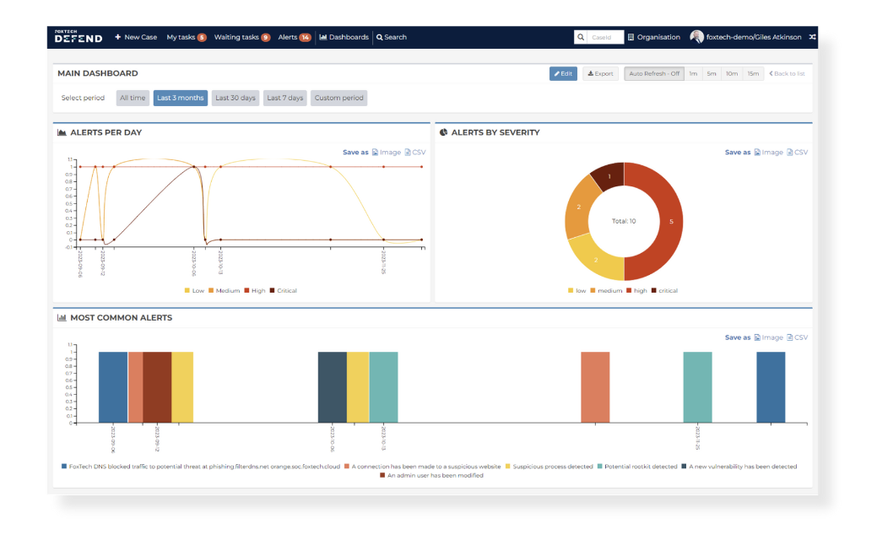Click the Alerts Per Day chart icon
This screenshot has width=877, height=539.
(x=62, y=133)
